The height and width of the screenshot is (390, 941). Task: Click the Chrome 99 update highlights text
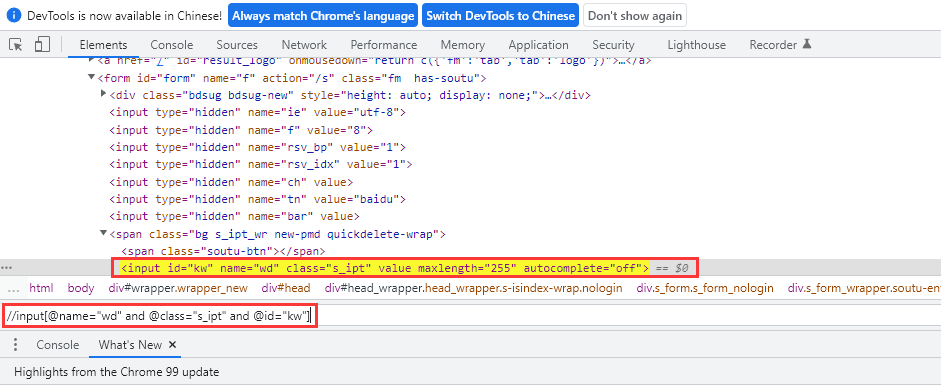click(x=116, y=372)
